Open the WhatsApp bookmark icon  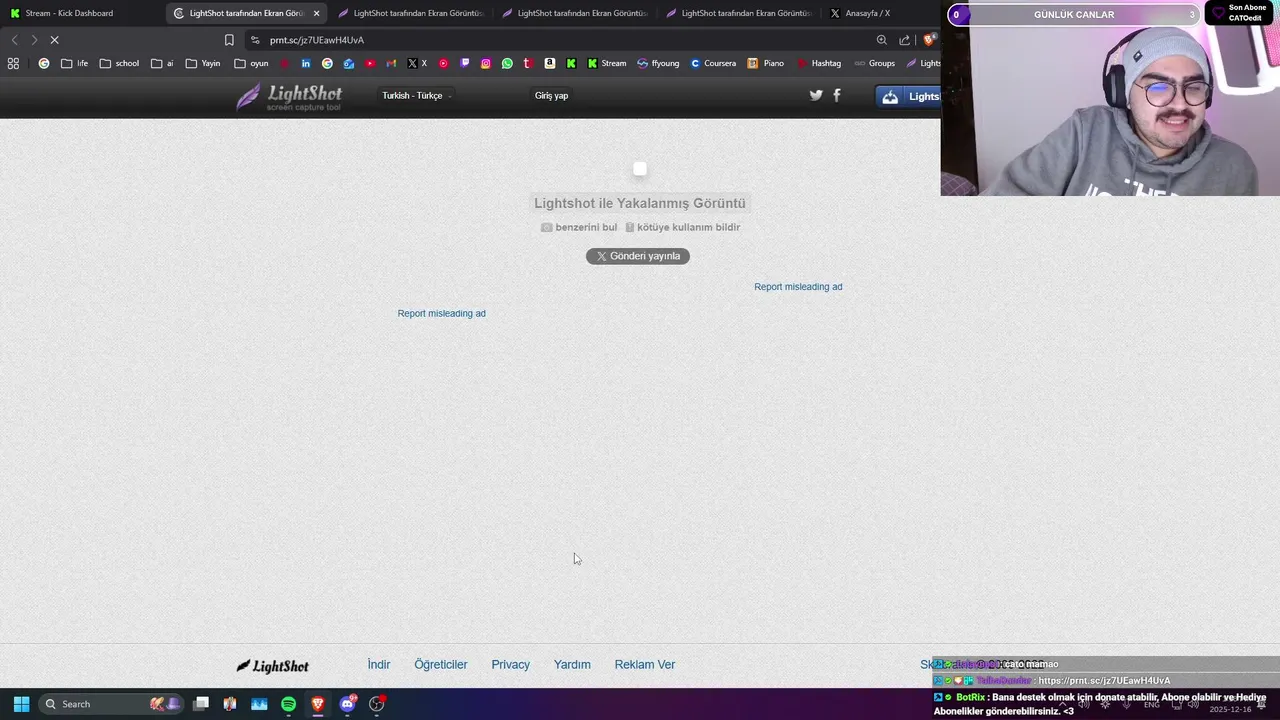point(507,63)
